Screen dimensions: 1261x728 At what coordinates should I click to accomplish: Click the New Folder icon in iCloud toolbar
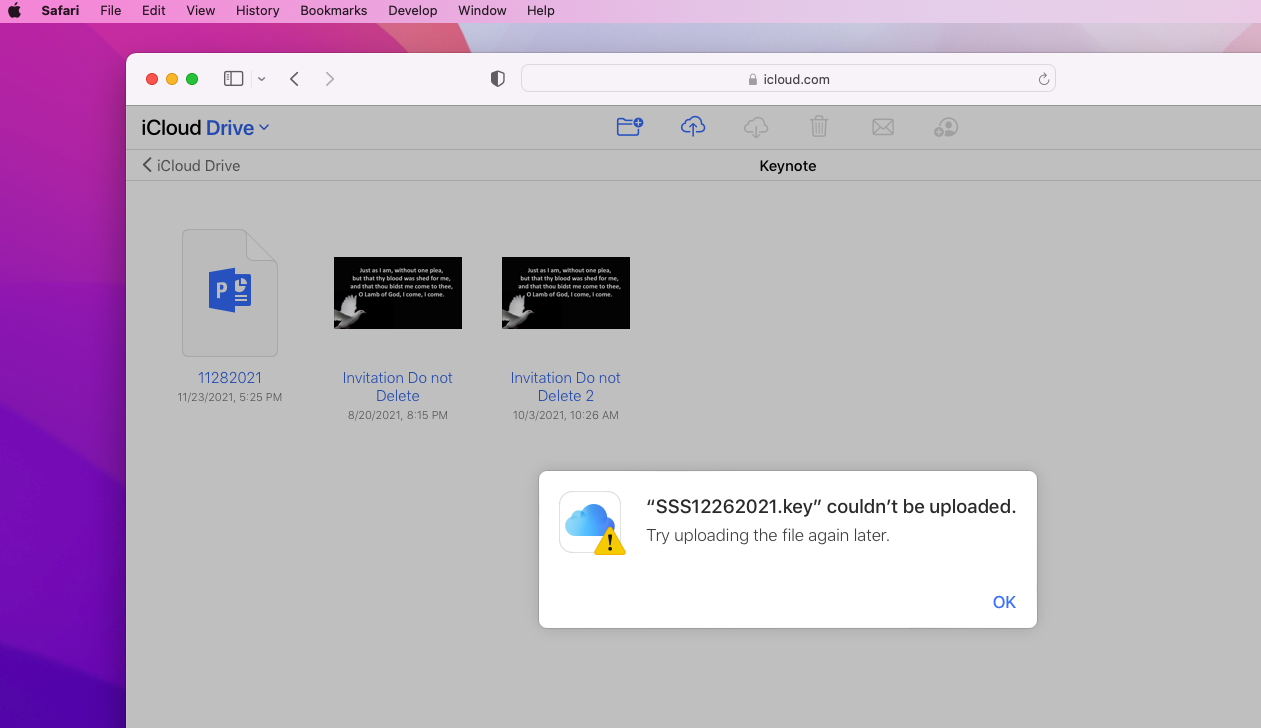pos(629,127)
